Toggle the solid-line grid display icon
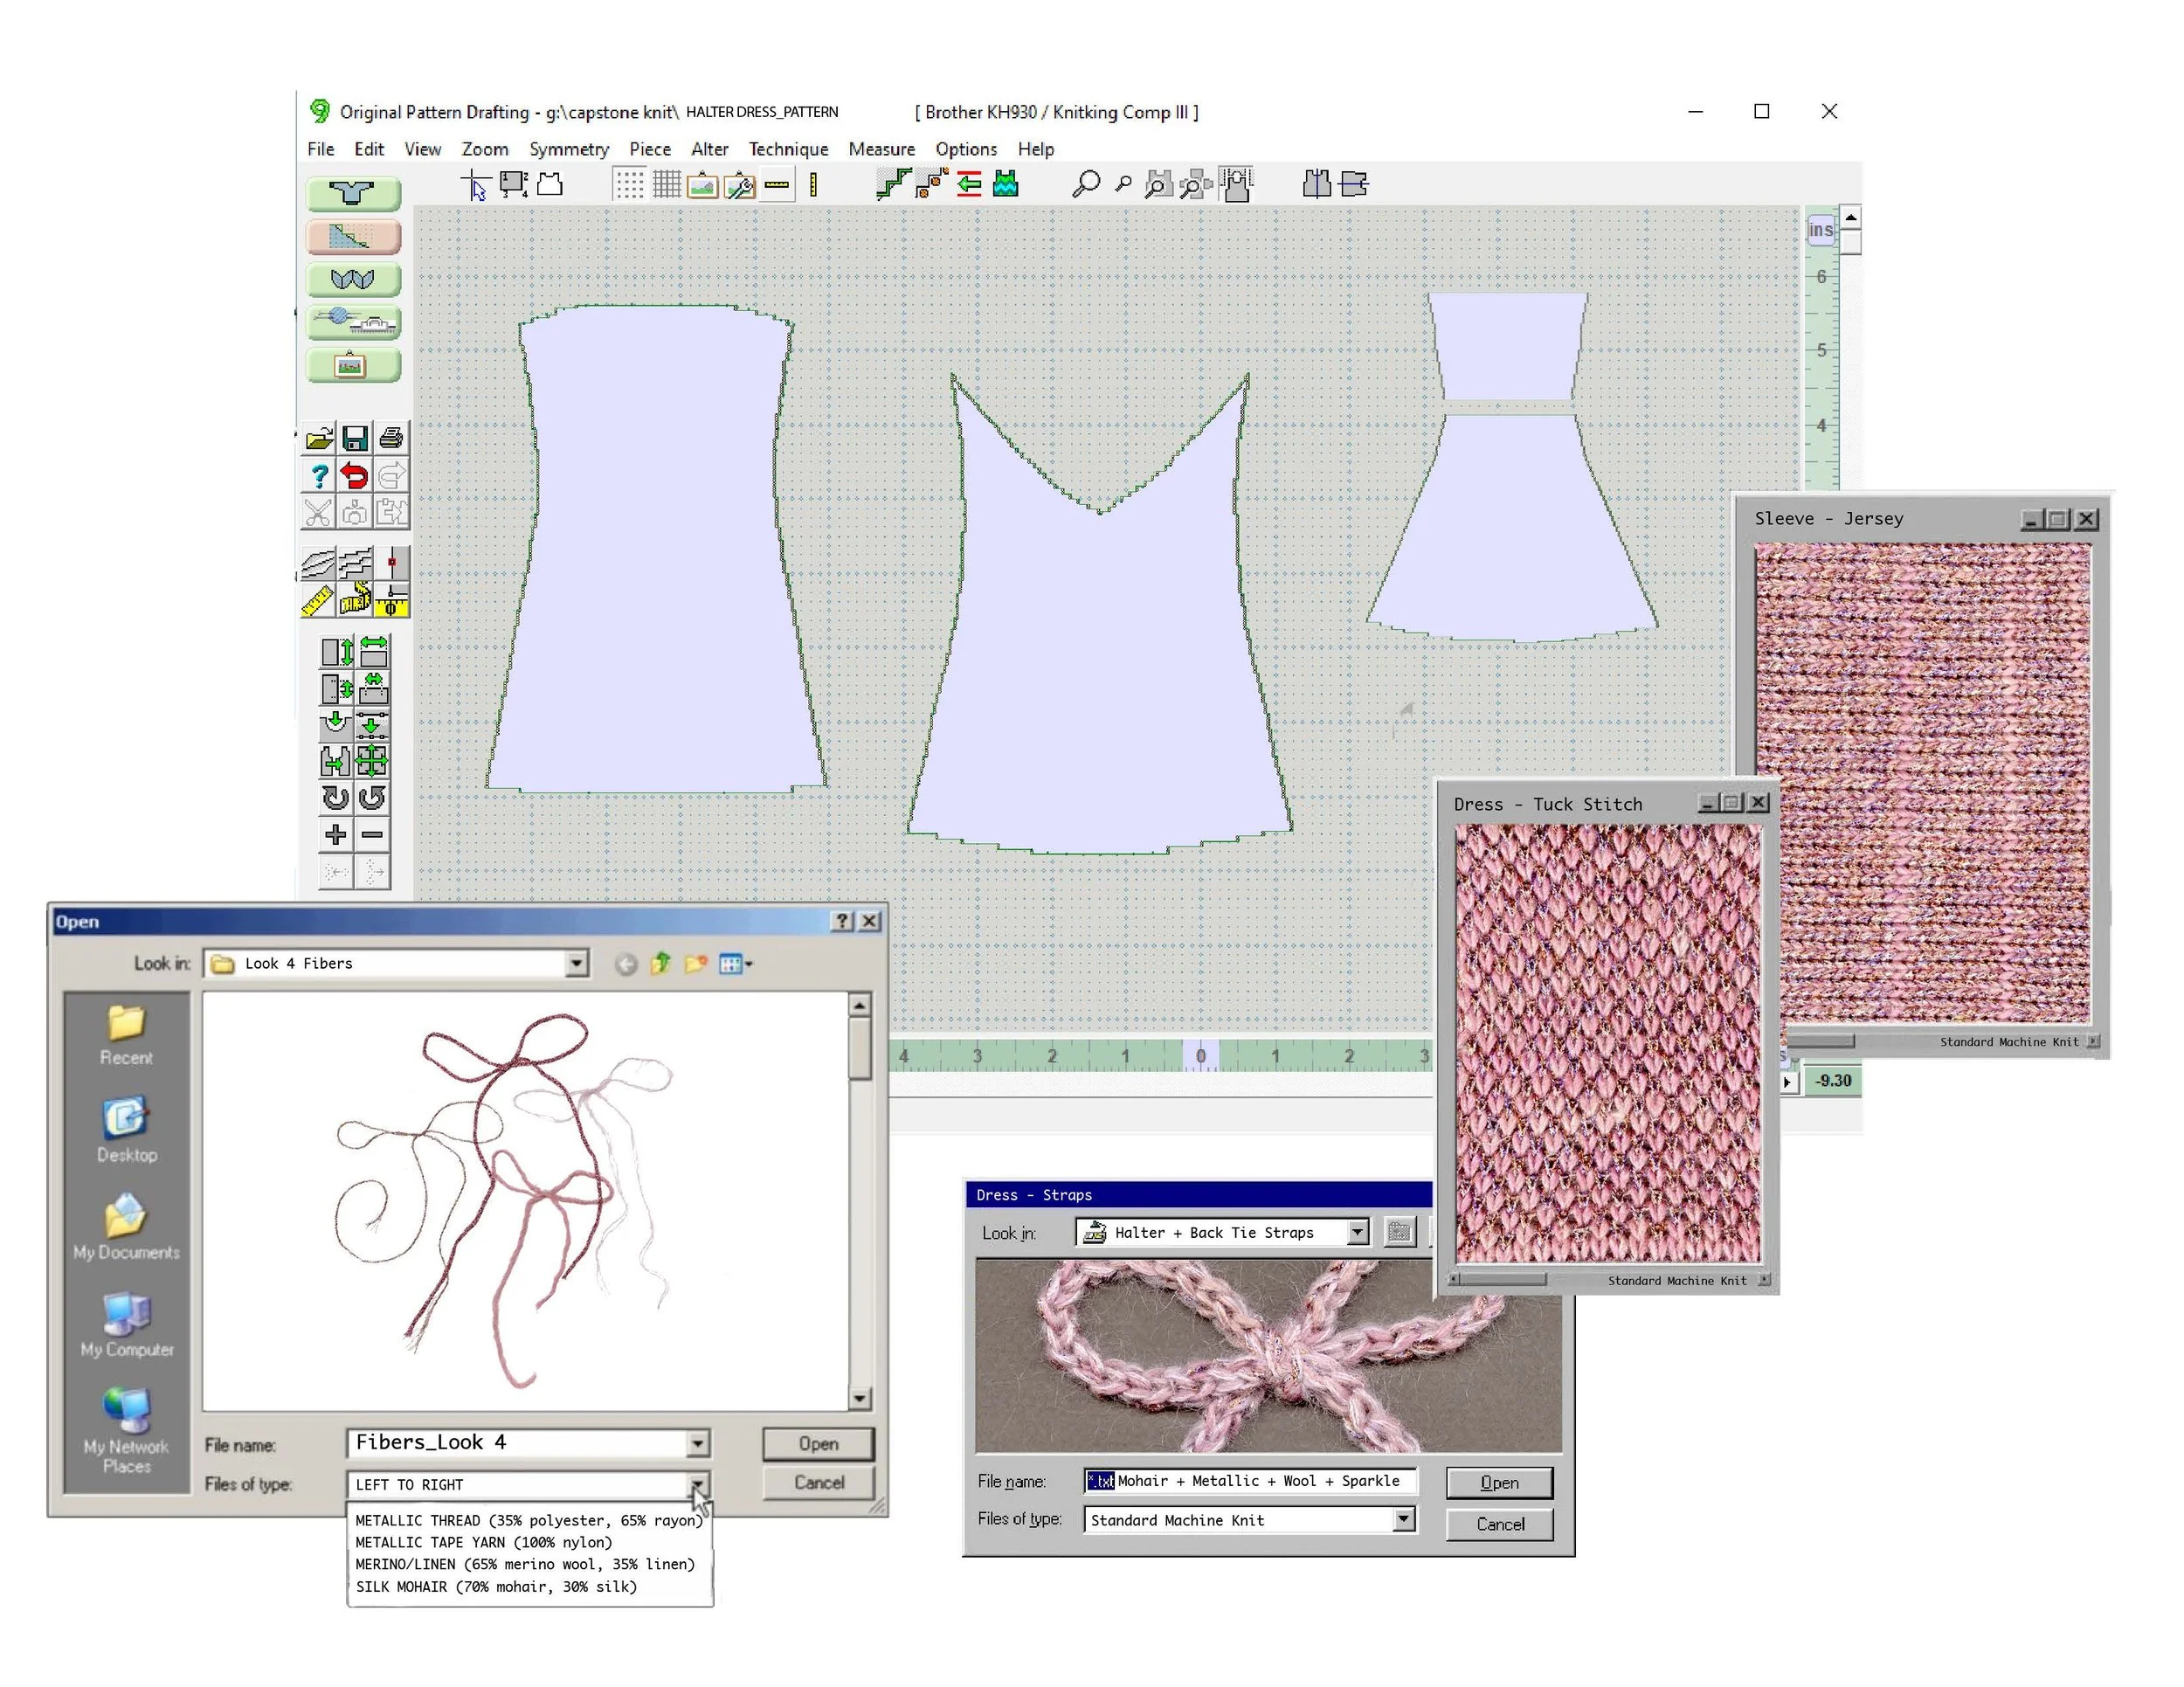This screenshot has height=1687, width=2184. (x=667, y=184)
